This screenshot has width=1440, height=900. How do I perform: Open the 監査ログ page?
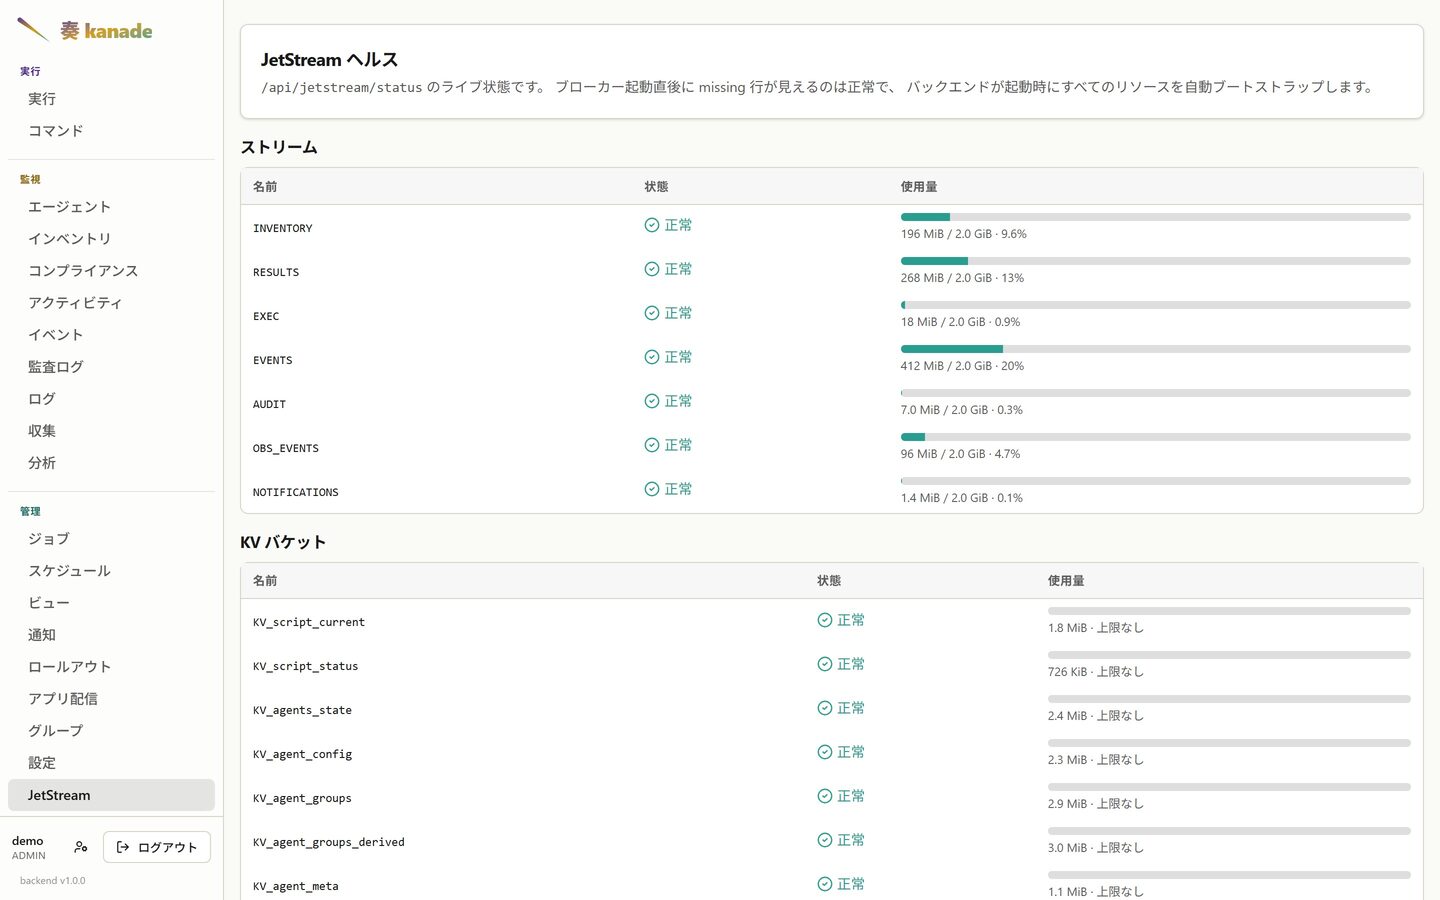111,367
